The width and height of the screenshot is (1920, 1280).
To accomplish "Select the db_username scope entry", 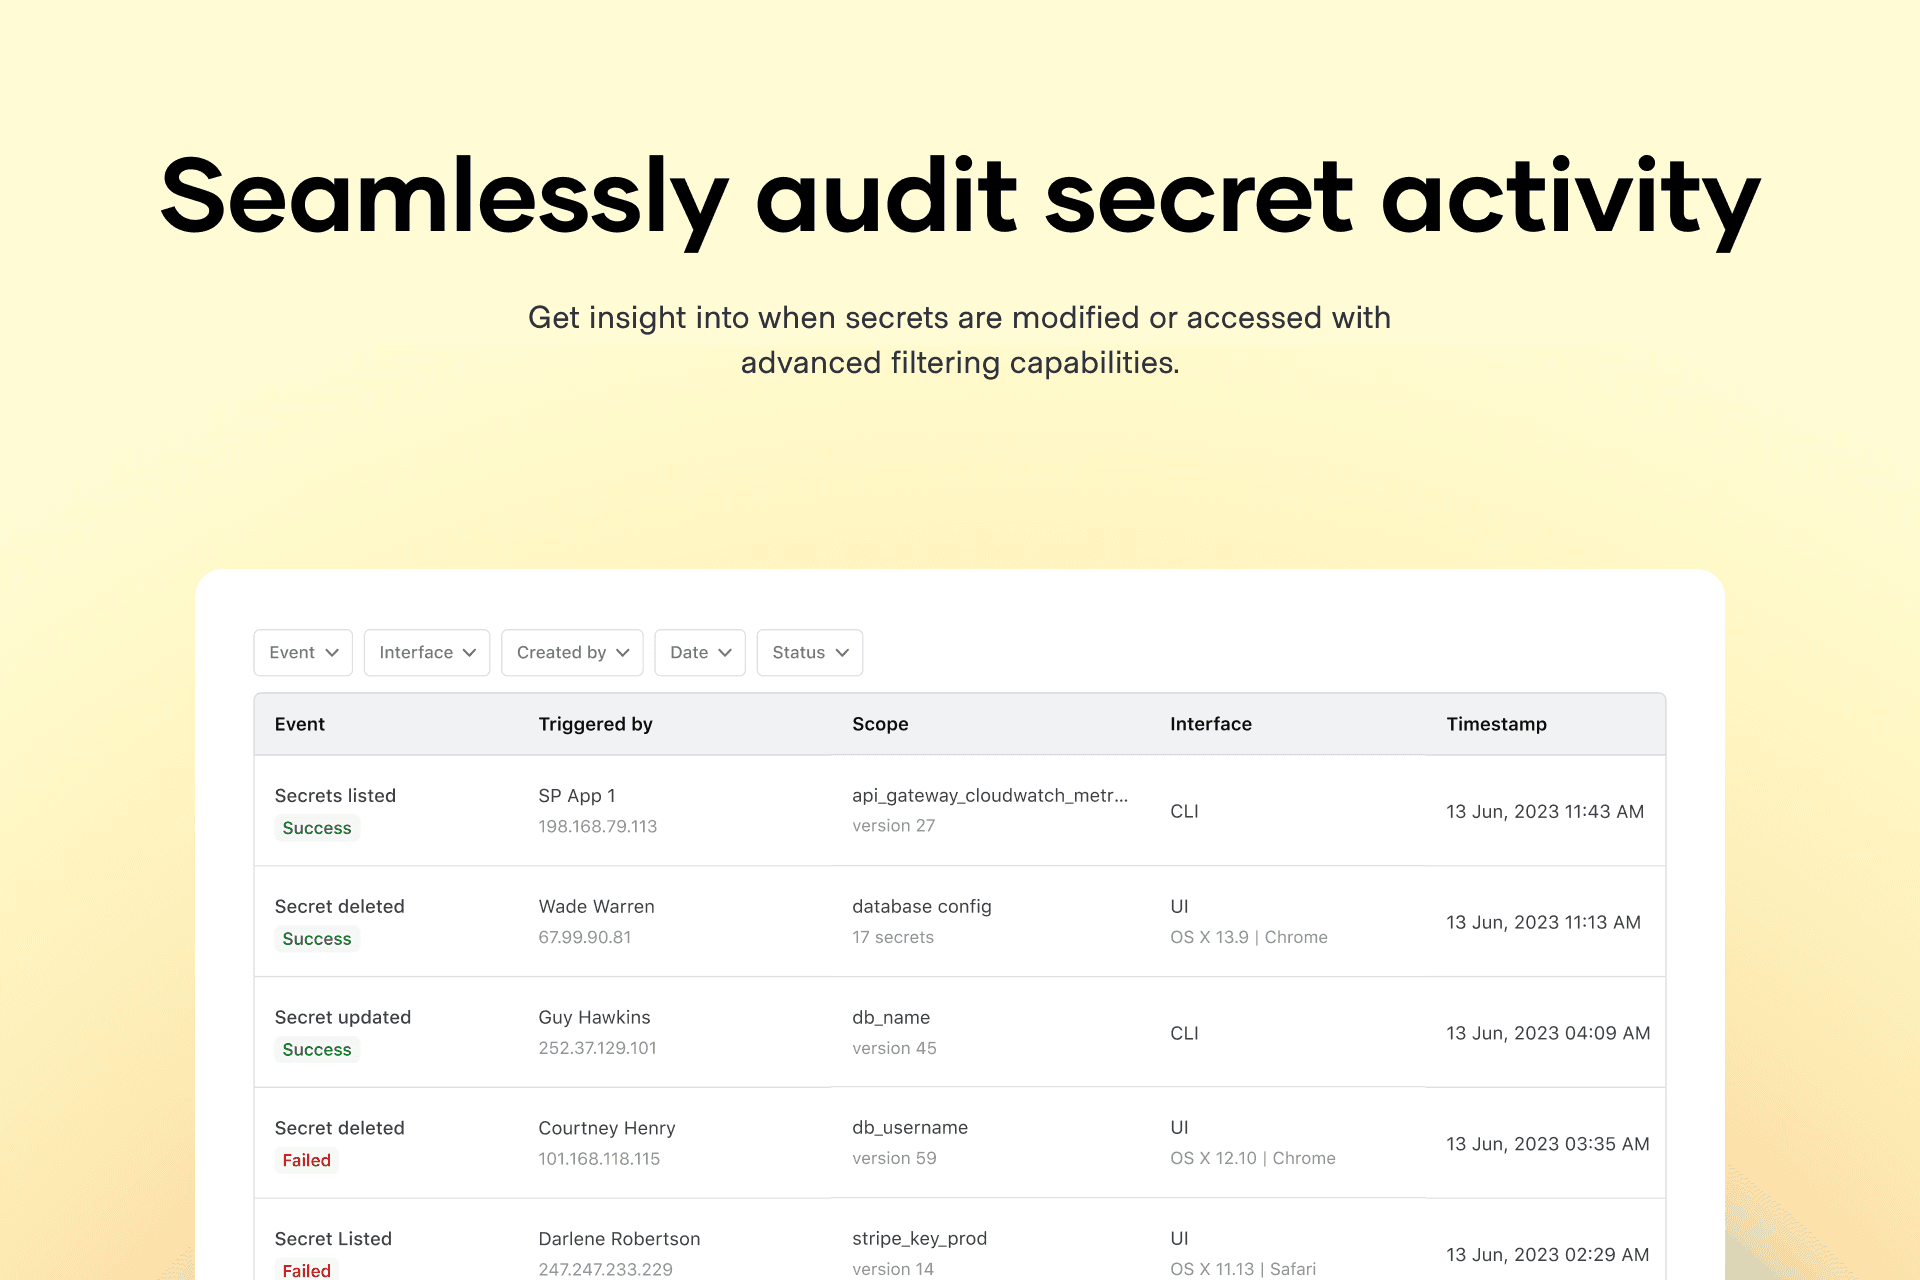I will [x=909, y=1128].
